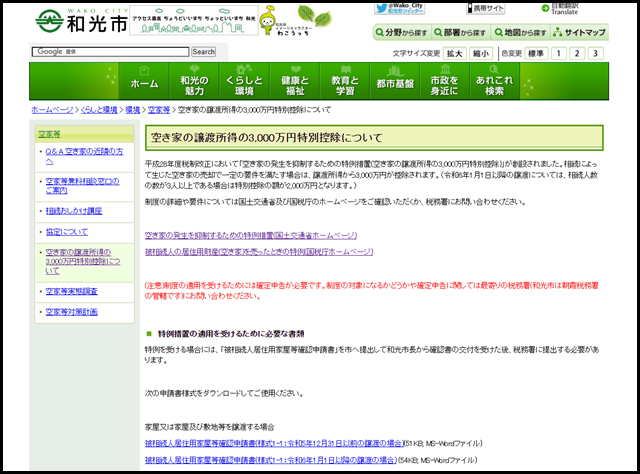The height and width of the screenshot is (474, 640).
Task: Open the 健康と福祉 menu tab
Action: pyautogui.click(x=295, y=81)
